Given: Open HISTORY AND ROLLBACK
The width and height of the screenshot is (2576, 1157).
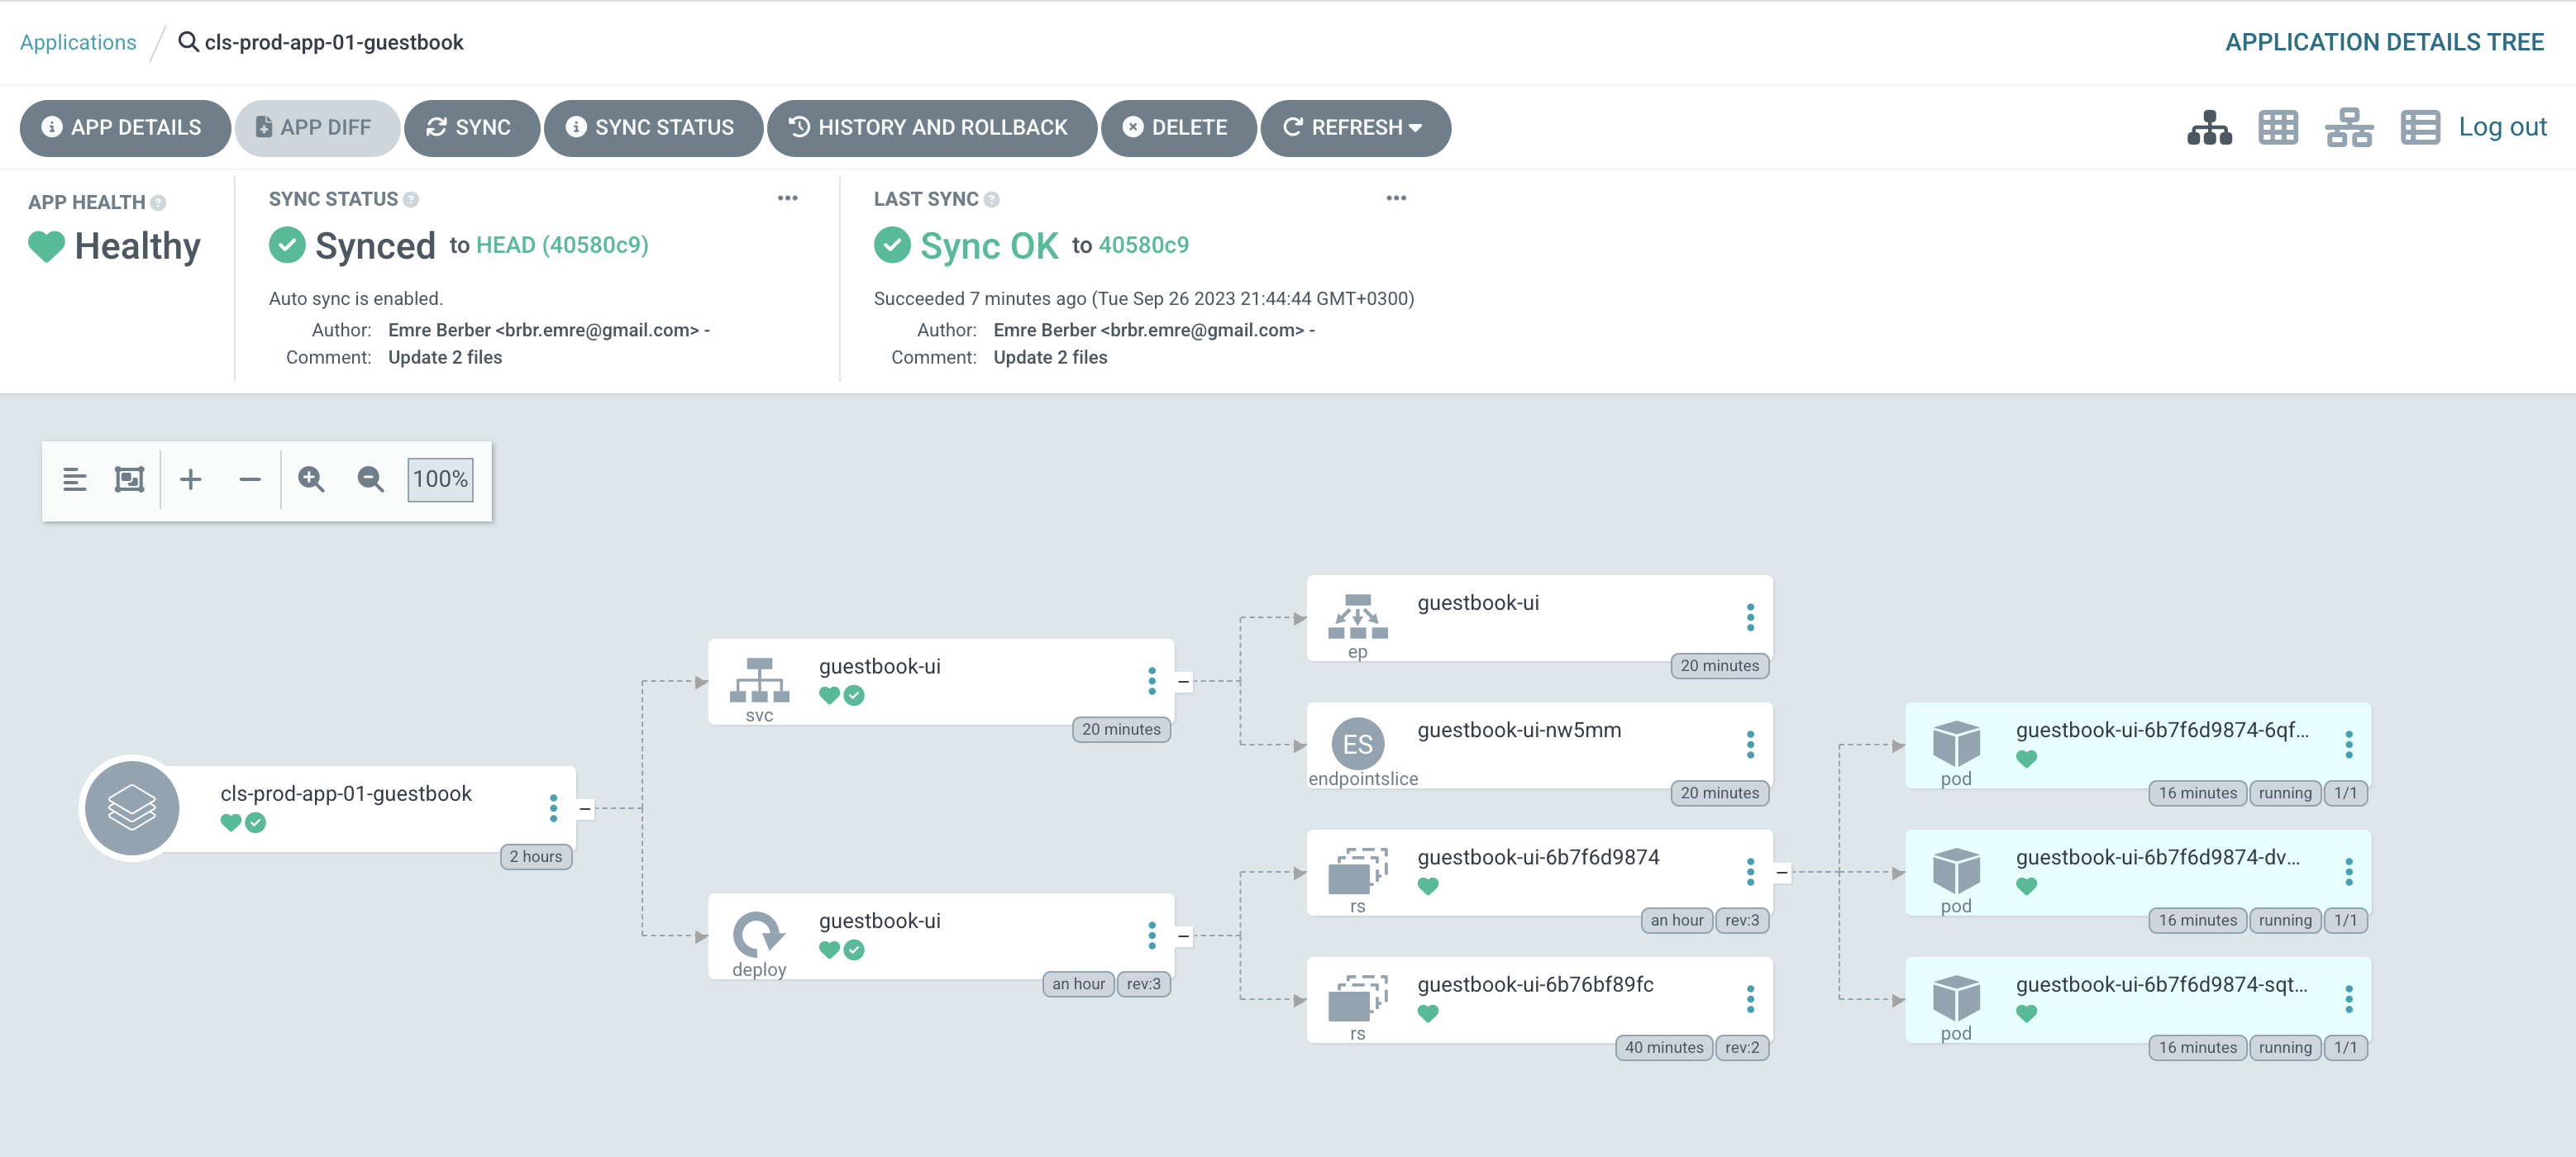Looking at the screenshot, I should [932, 128].
